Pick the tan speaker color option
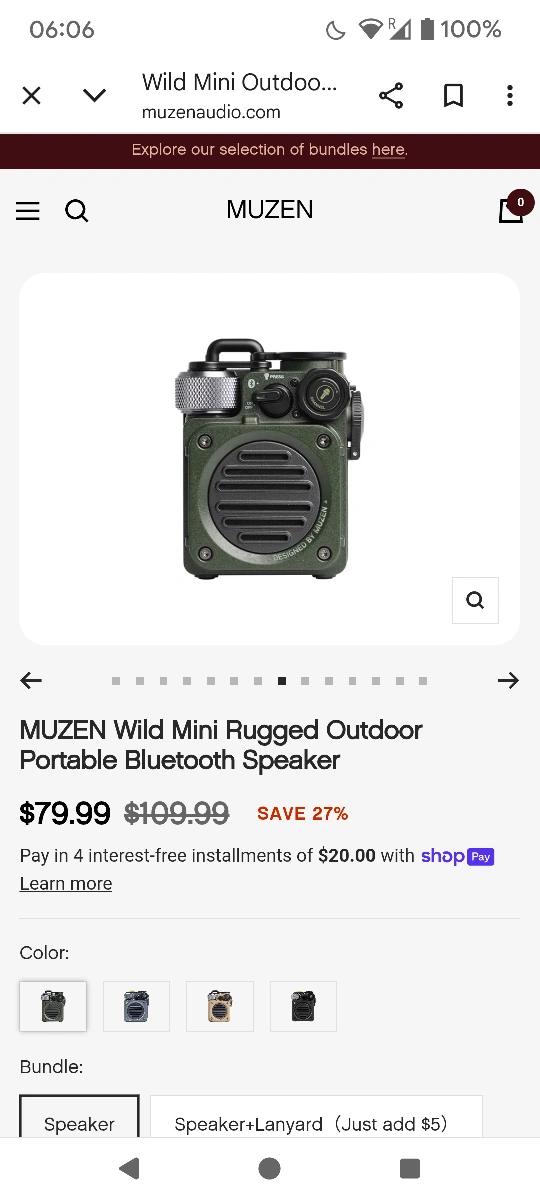Screen dimensions: 540x1200 pos(220,1006)
